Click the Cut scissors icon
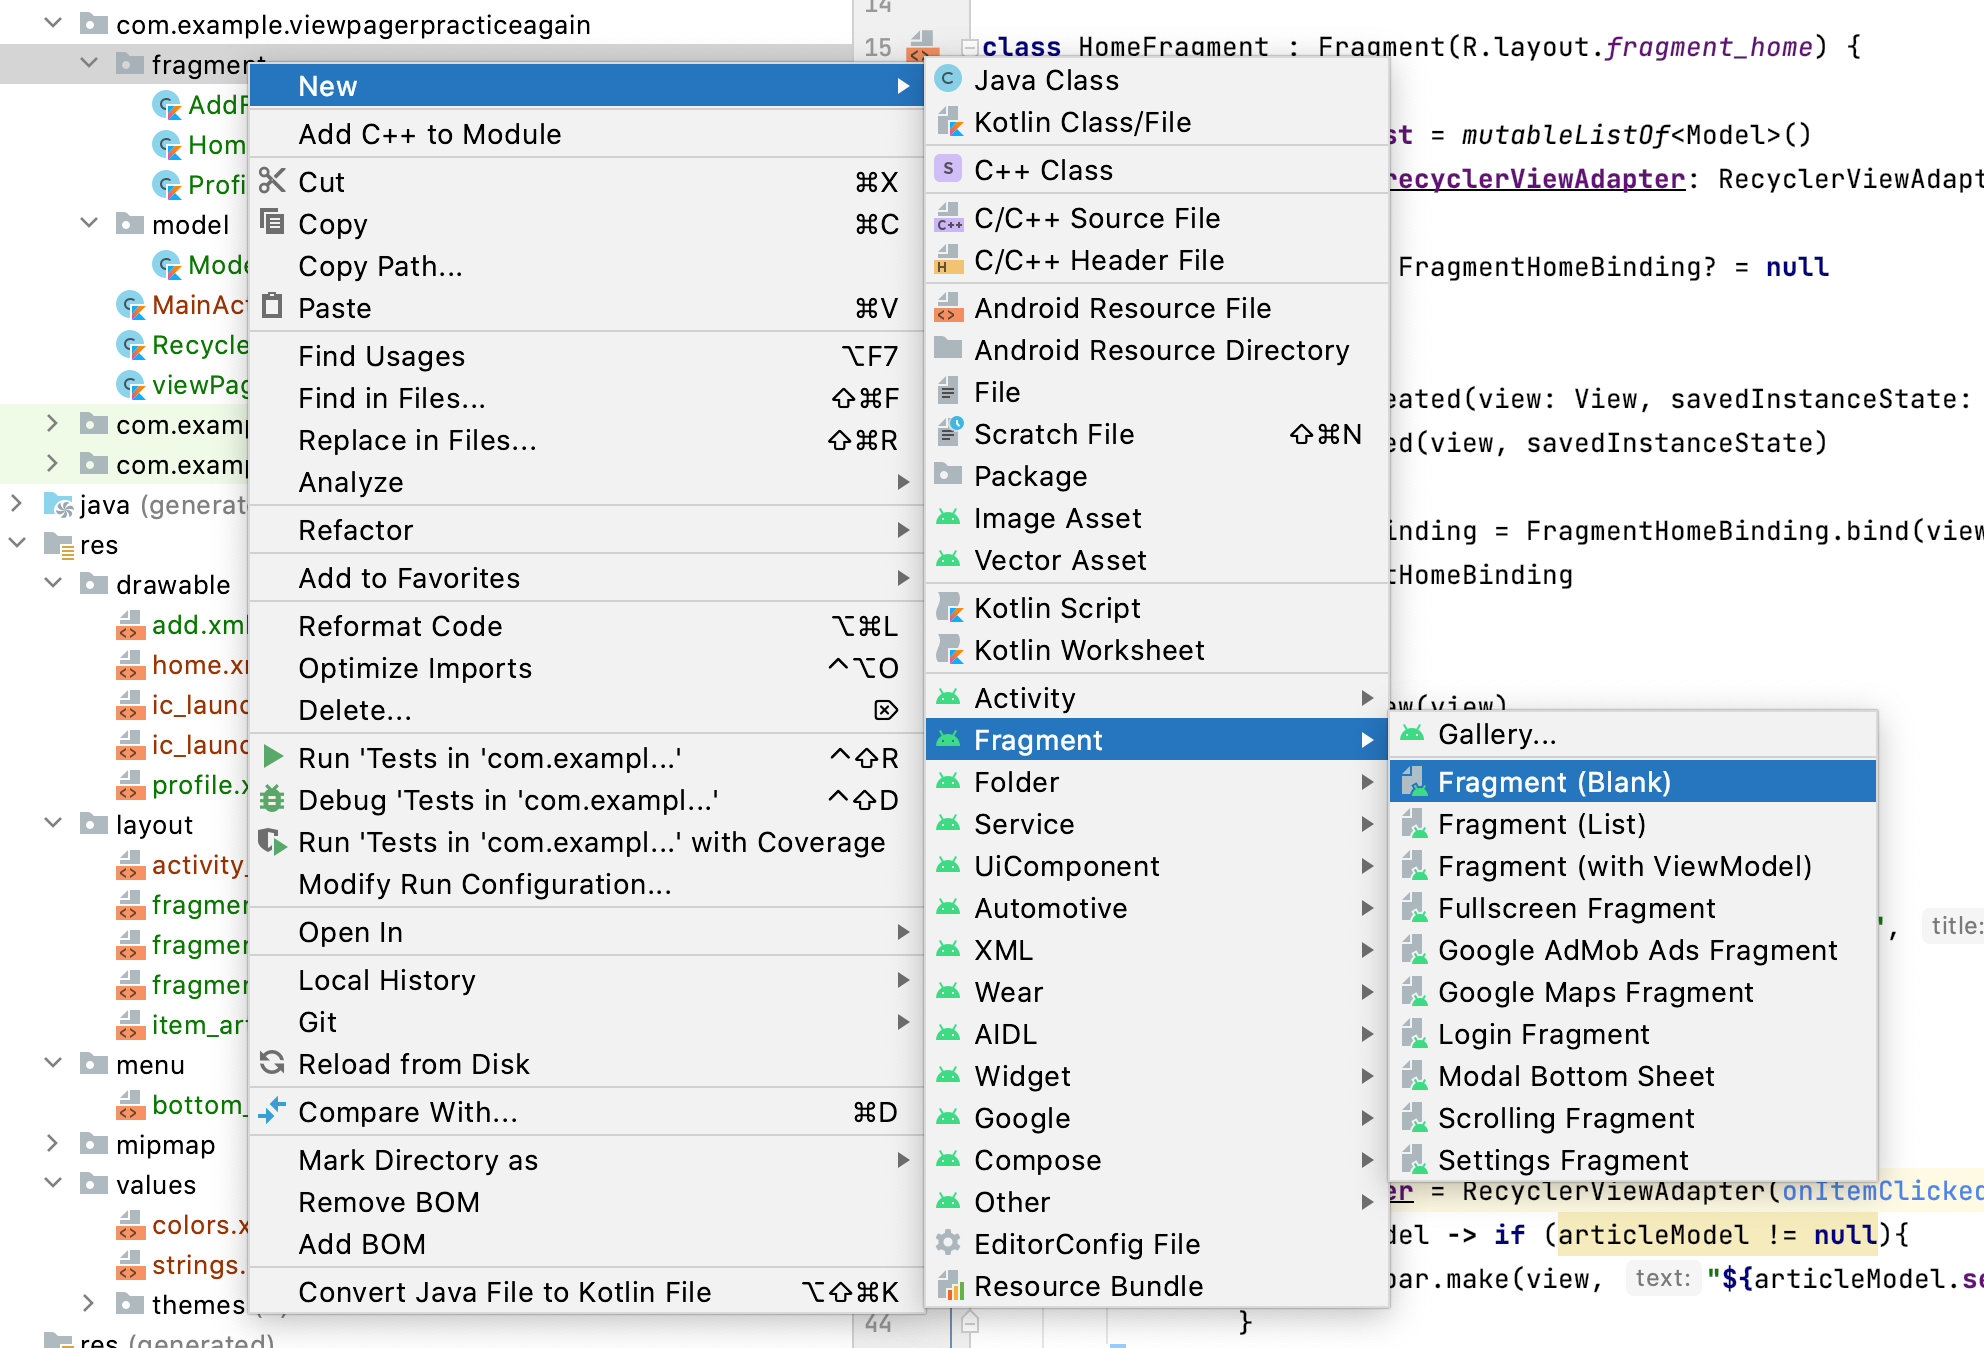This screenshot has width=1984, height=1348. (272, 181)
